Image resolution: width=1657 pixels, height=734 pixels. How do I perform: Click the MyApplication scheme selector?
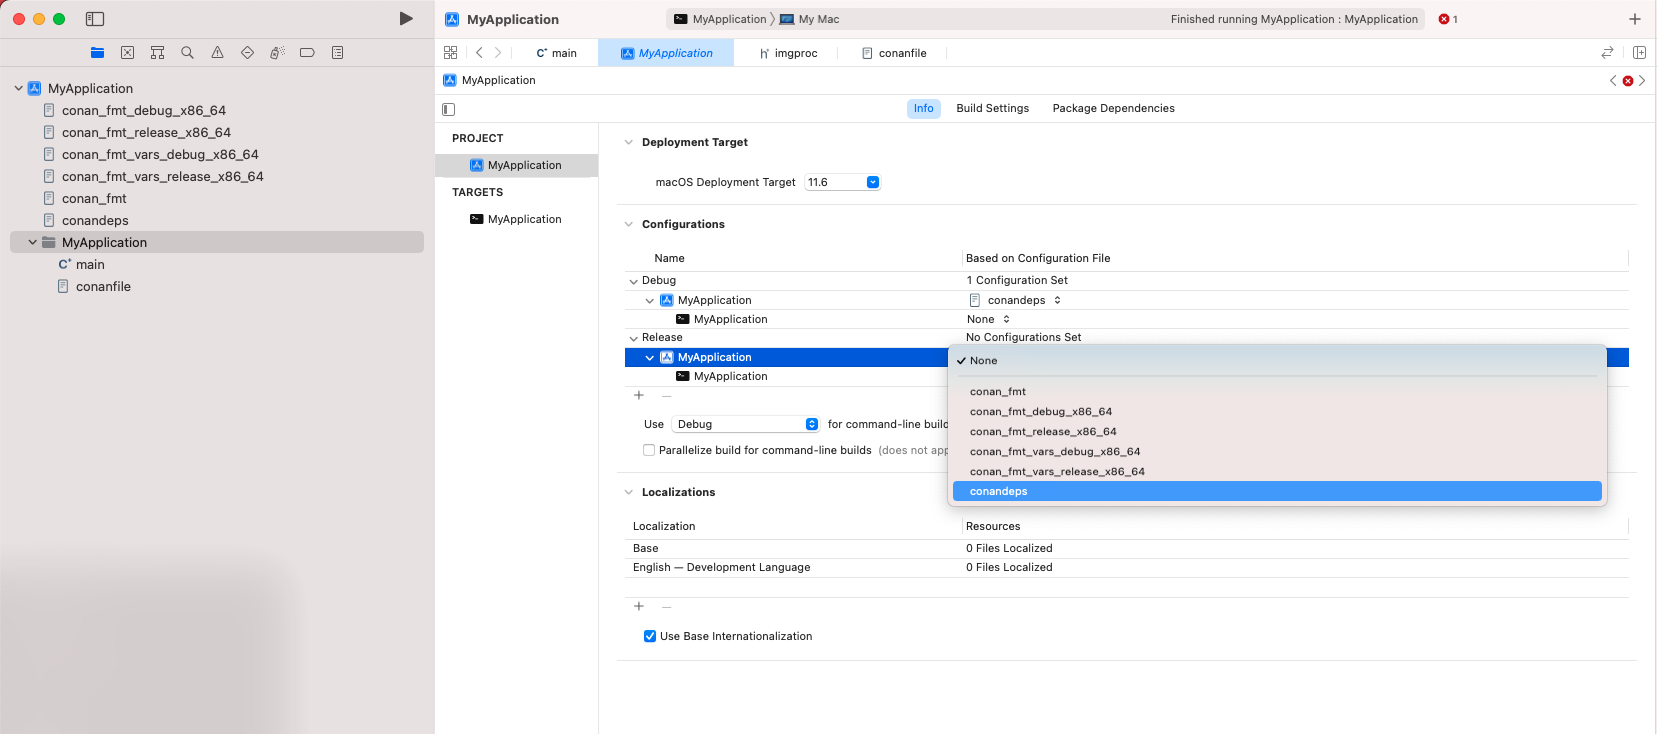point(720,19)
